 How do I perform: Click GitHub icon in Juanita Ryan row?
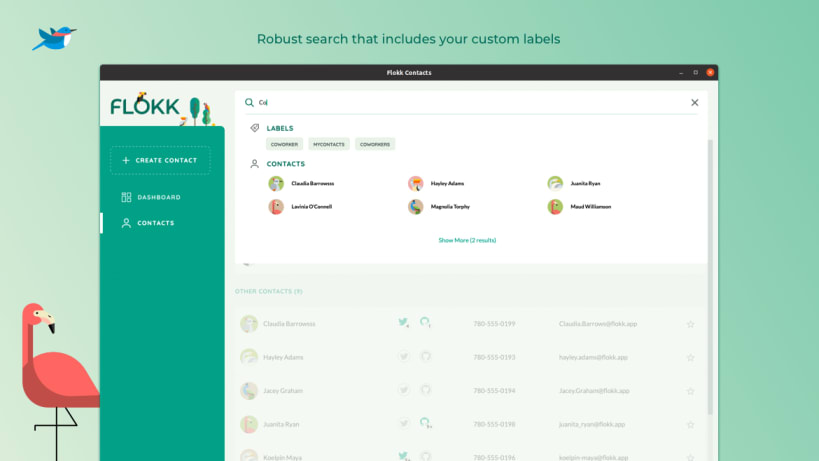click(426, 423)
